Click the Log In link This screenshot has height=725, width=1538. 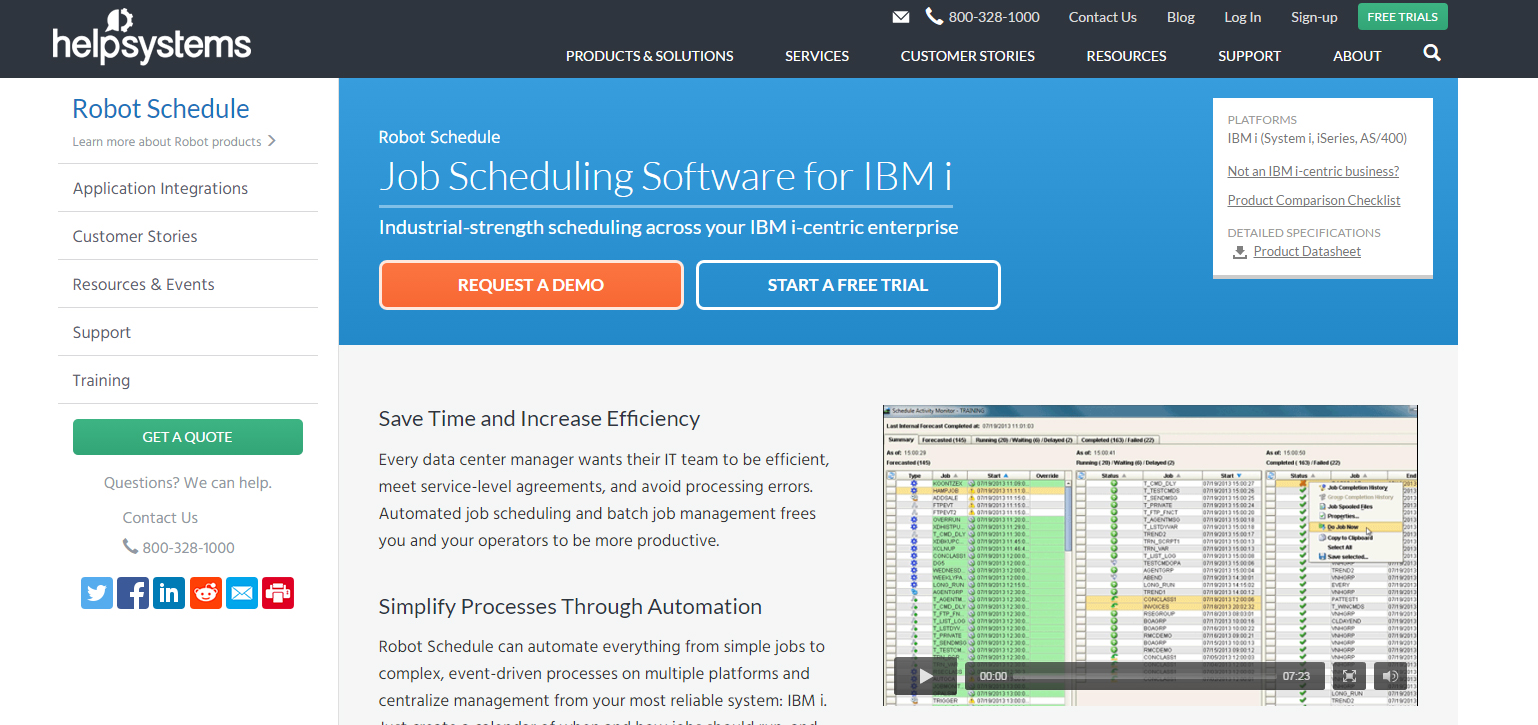1243,17
